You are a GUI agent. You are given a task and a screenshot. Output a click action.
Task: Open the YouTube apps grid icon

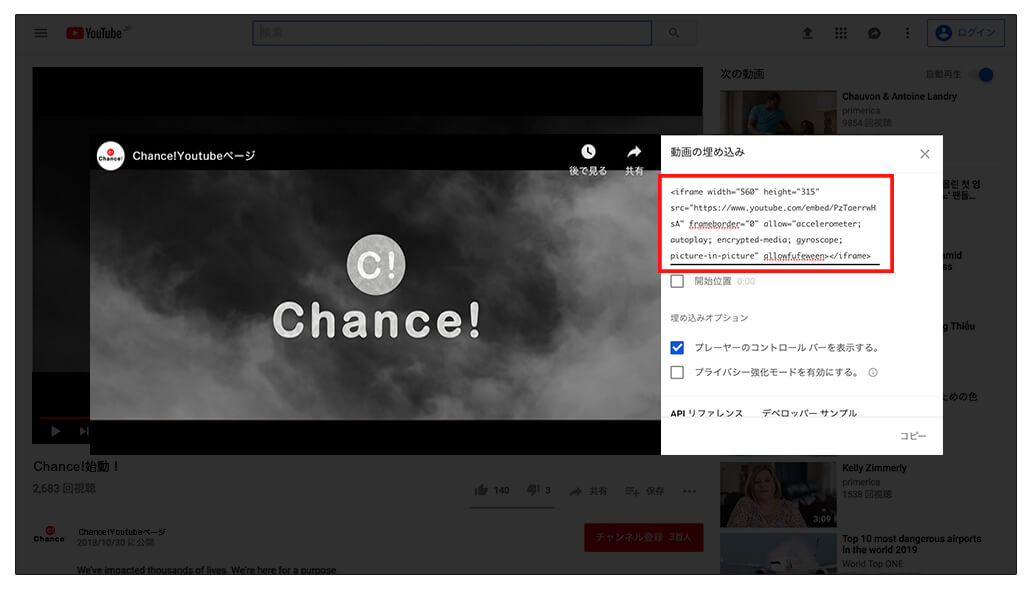pos(841,33)
